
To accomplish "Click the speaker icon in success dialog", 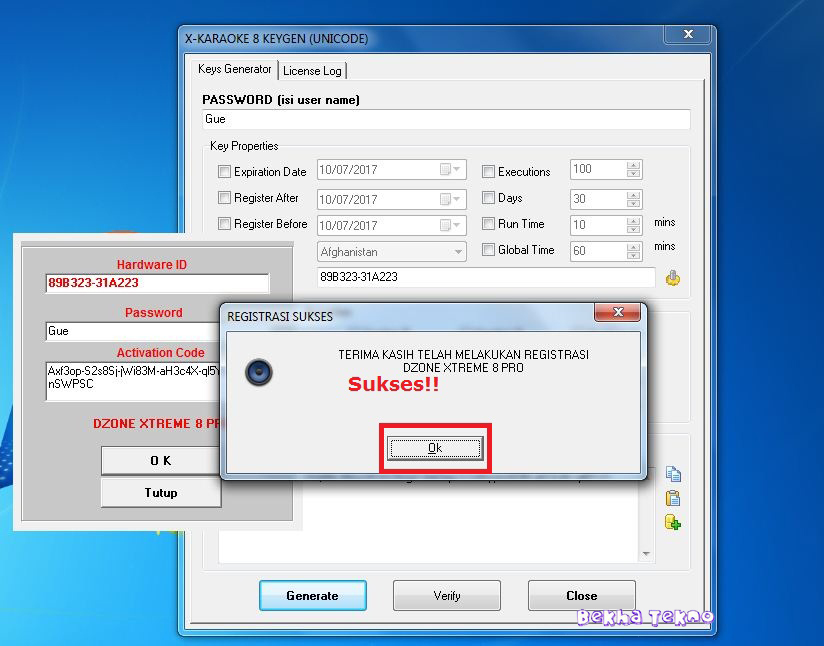I will click(x=259, y=372).
